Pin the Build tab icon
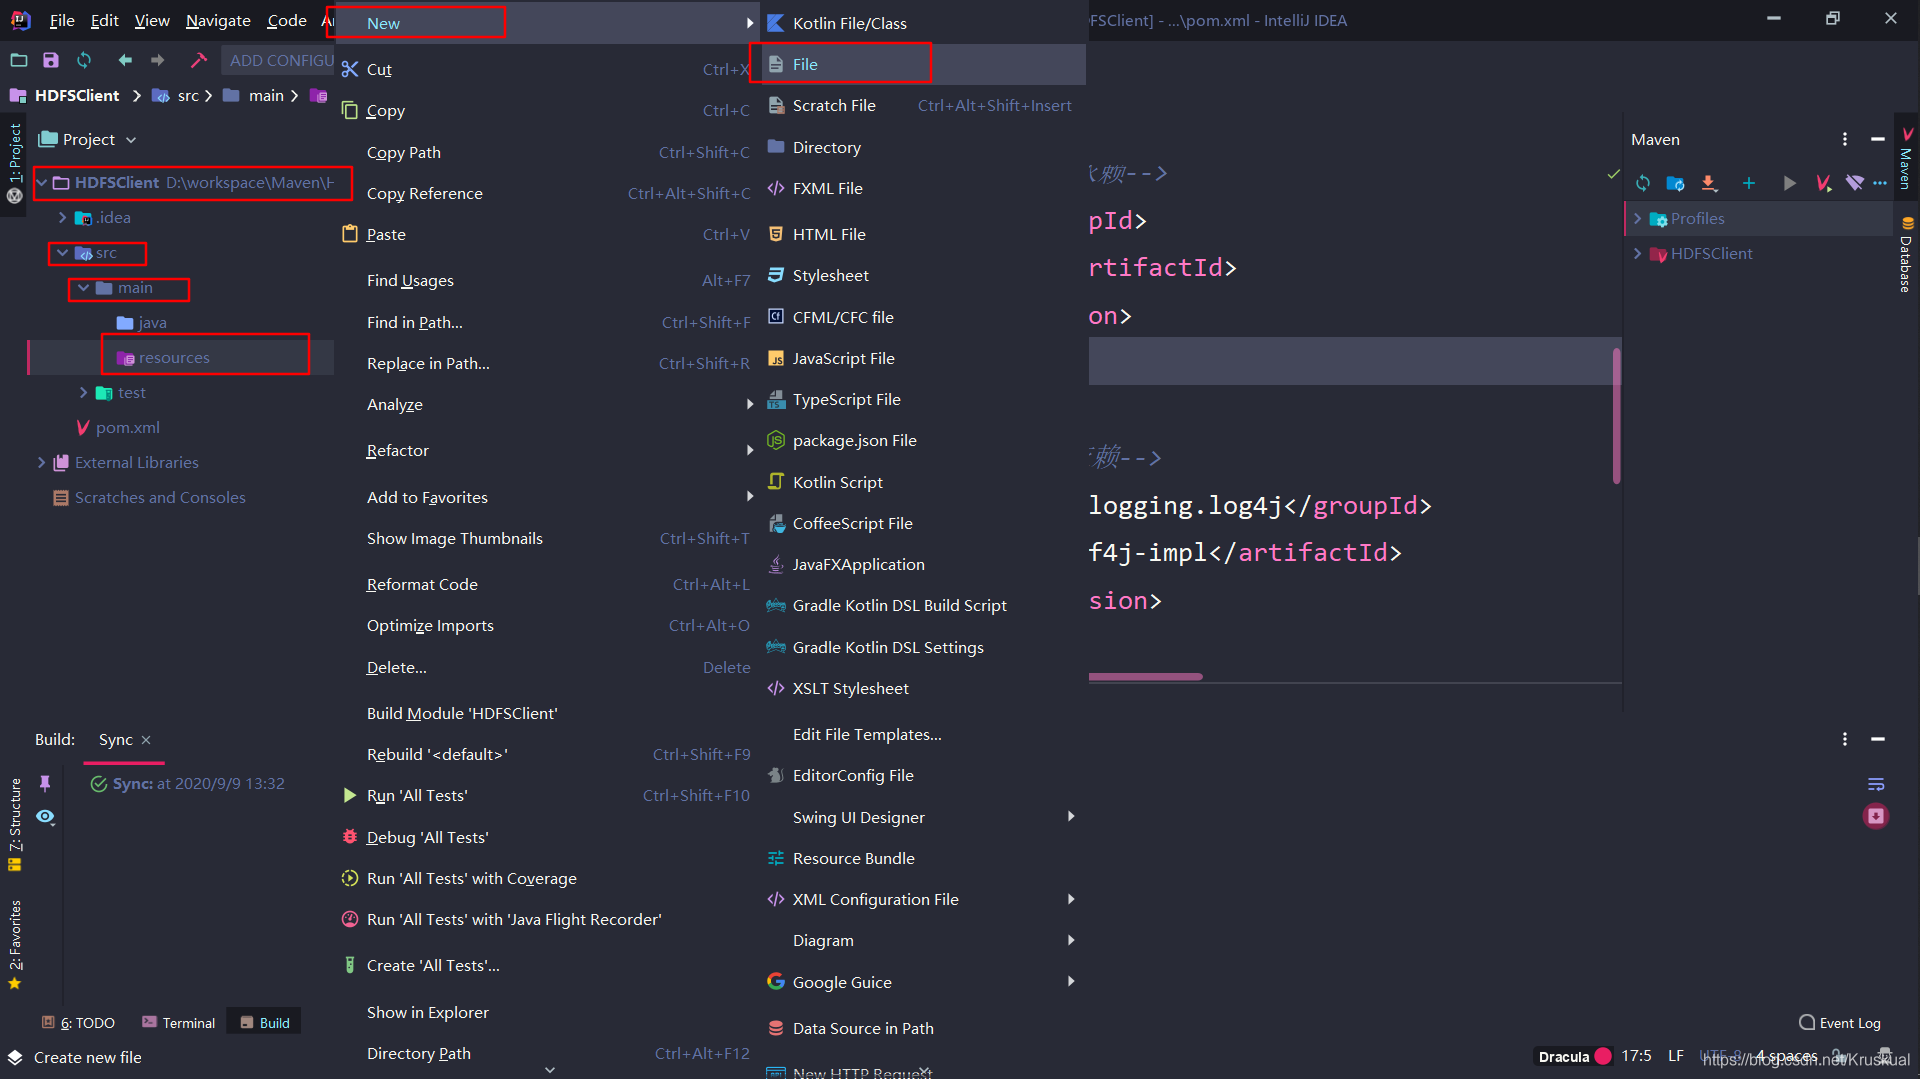Viewport: 1920px width, 1079px height. pos(45,783)
